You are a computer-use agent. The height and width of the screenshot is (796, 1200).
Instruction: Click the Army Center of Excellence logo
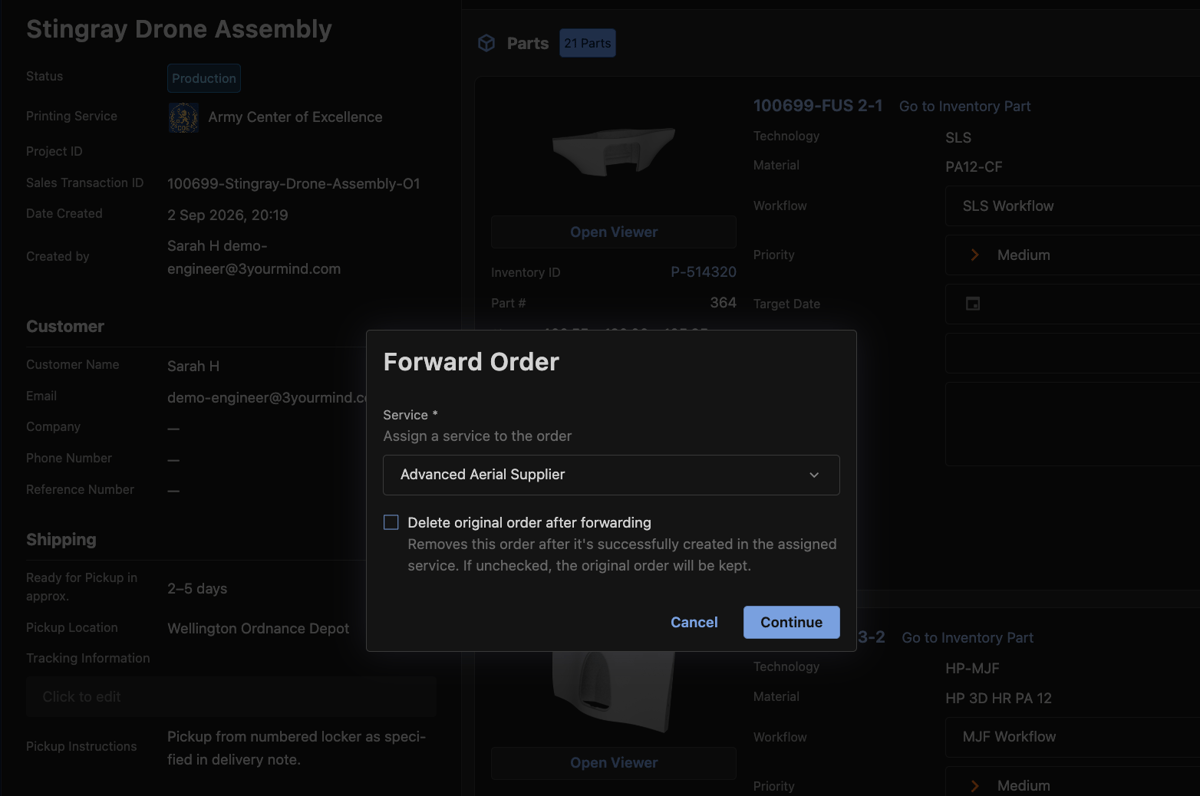tap(183, 117)
